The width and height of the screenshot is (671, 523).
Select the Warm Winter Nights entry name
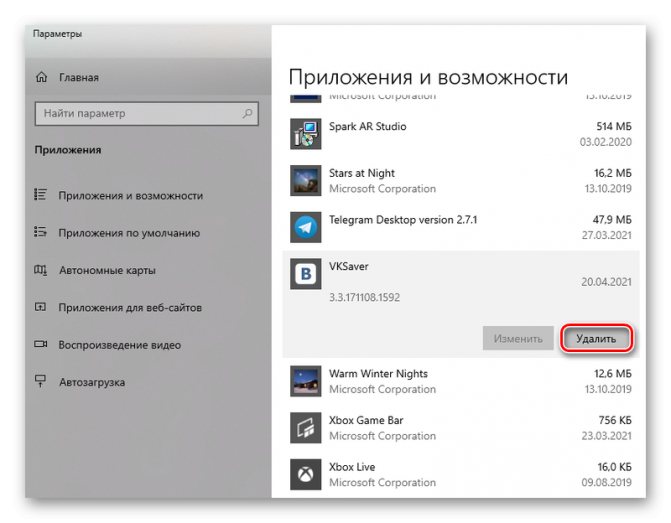[x=378, y=374]
